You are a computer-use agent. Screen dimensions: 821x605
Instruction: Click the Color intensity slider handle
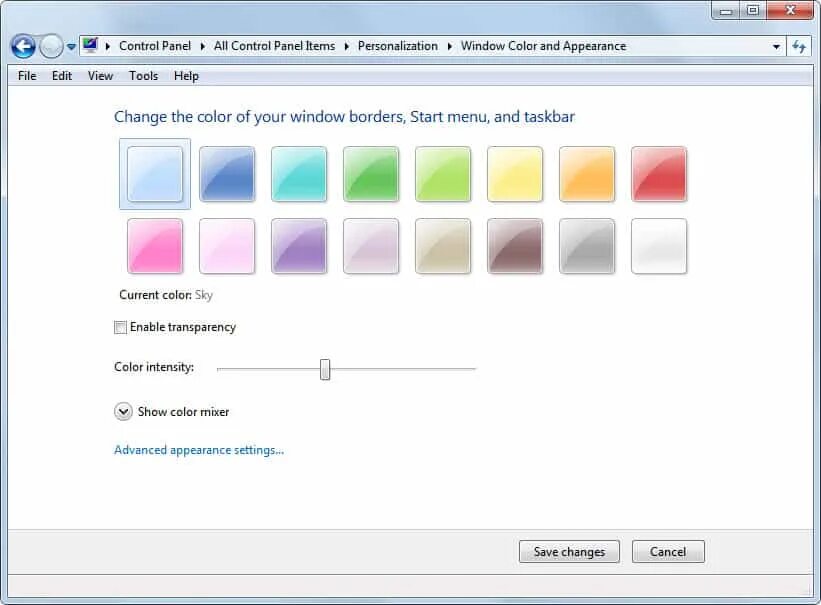(325, 369)
